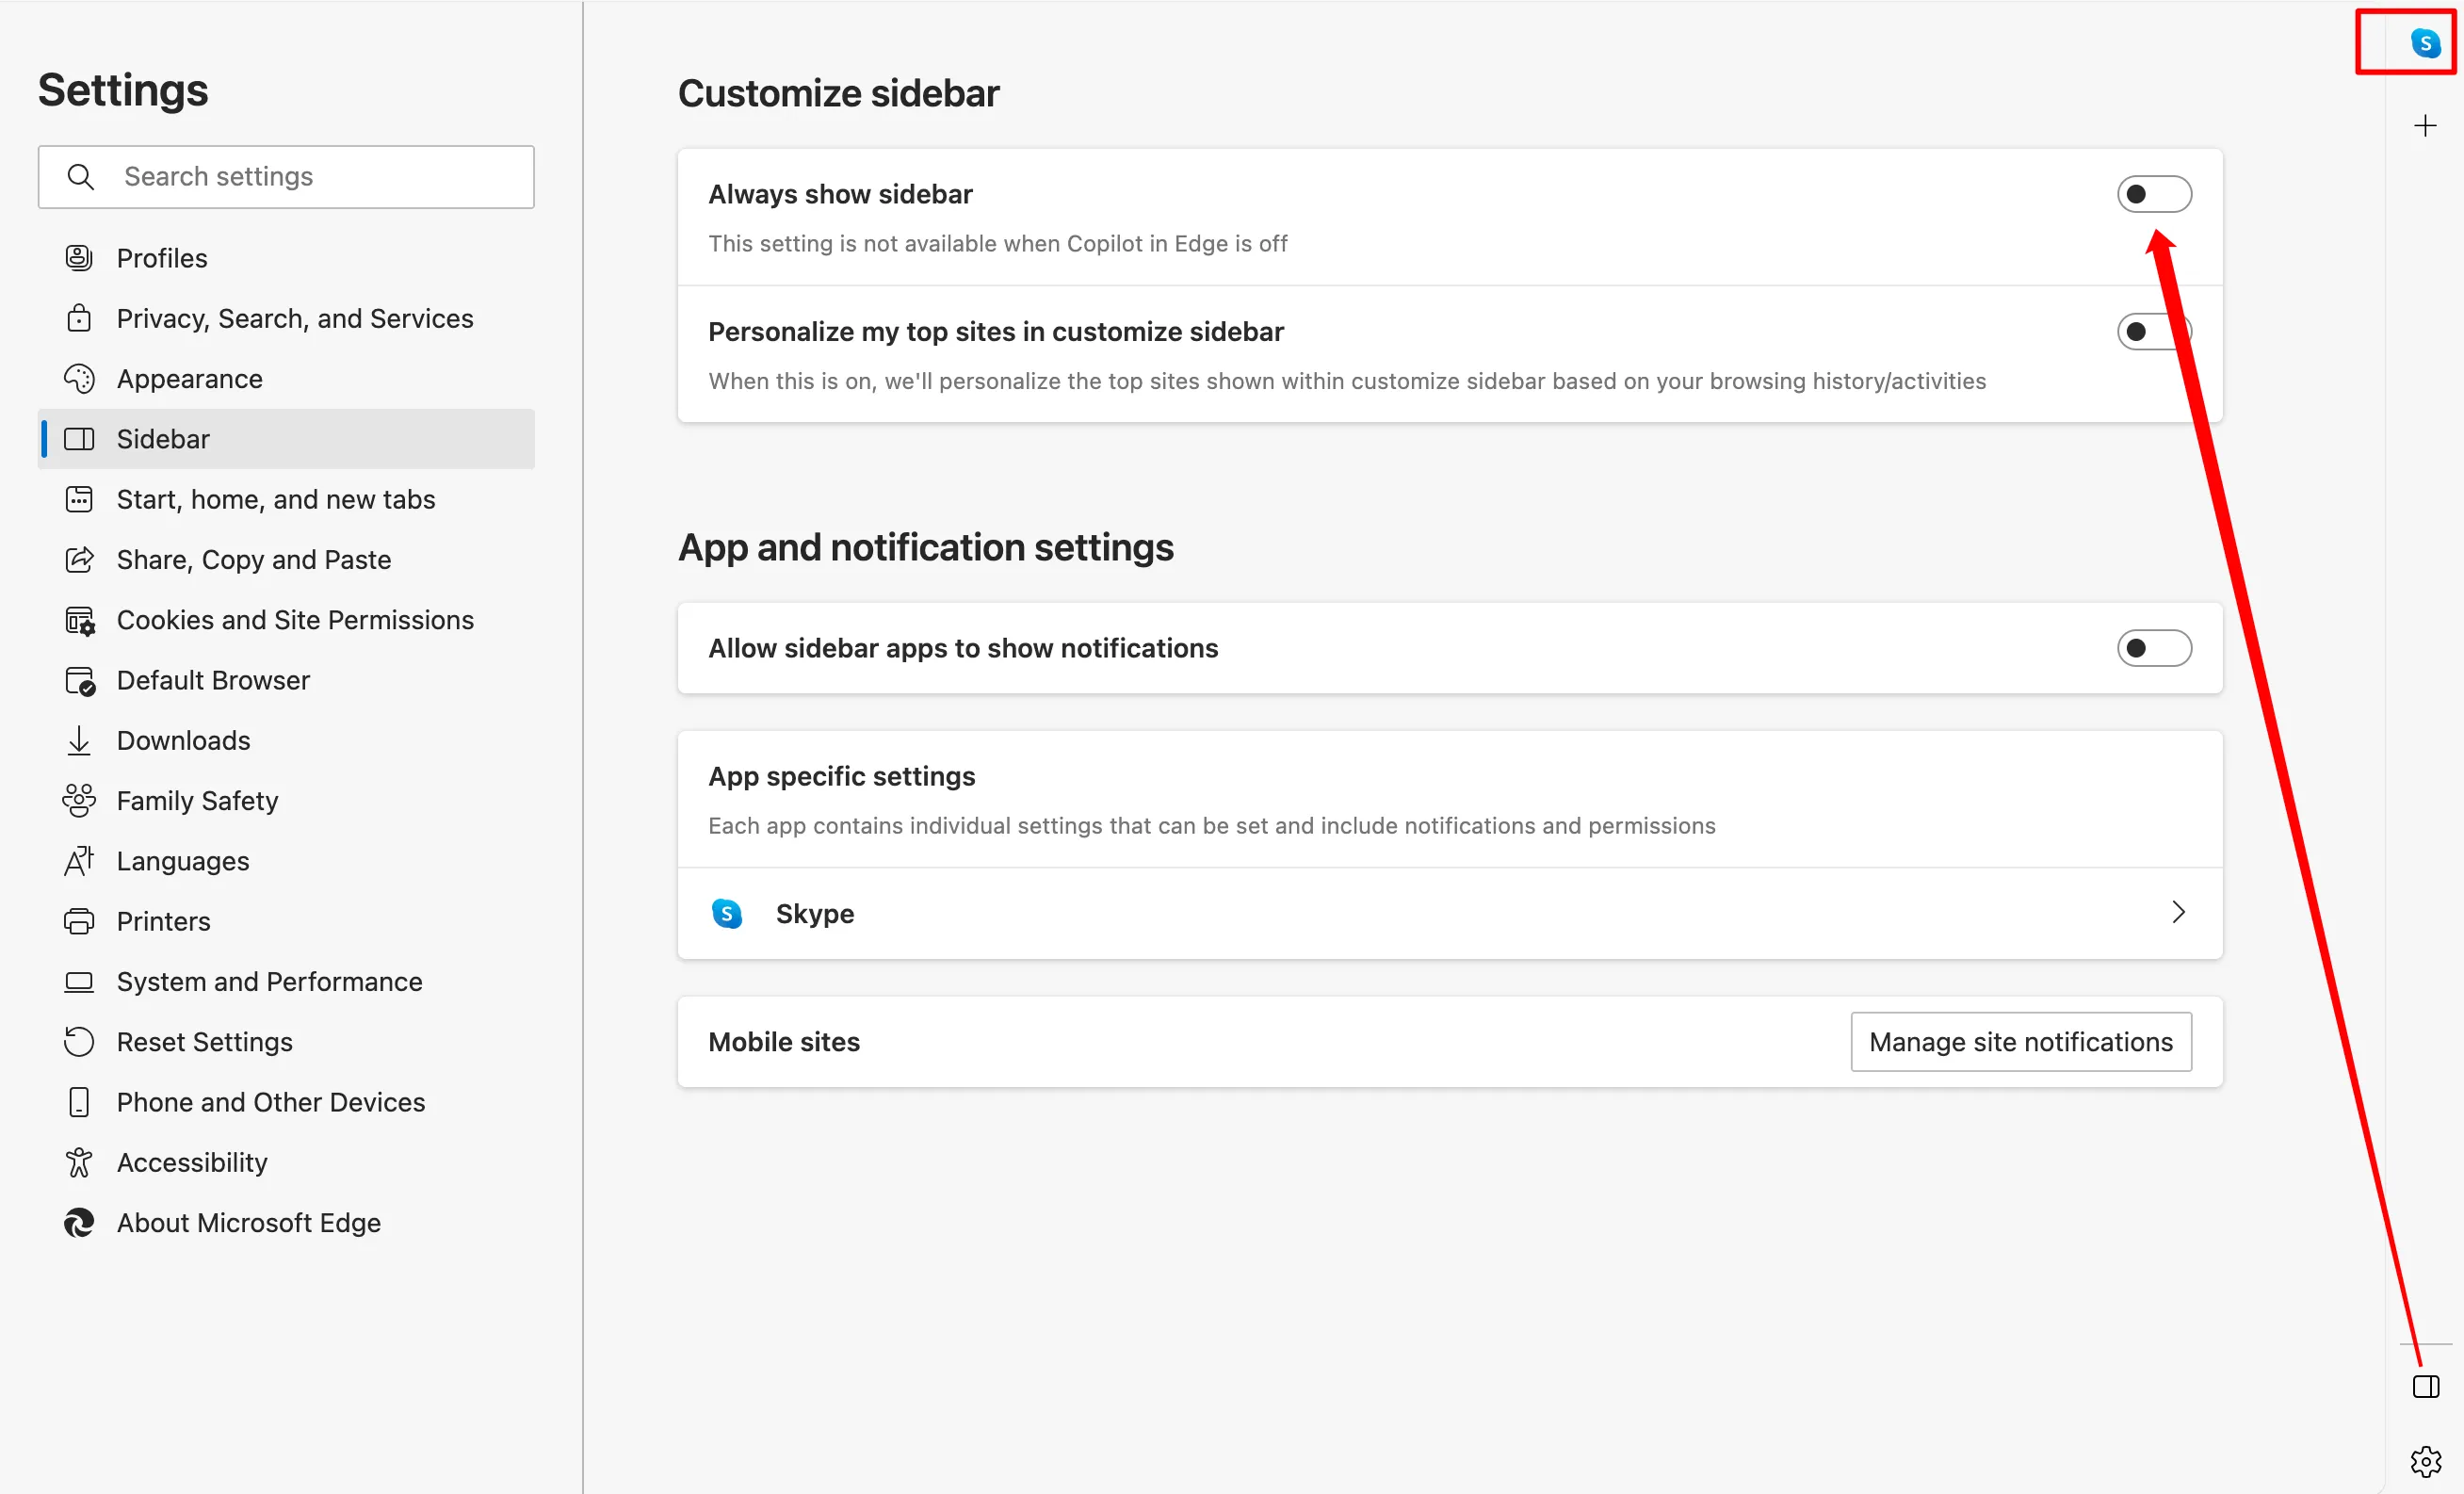This screenshot has height=1494, width=2464.
Task: Select the Appearance settings section
Action: pos(190,378)
